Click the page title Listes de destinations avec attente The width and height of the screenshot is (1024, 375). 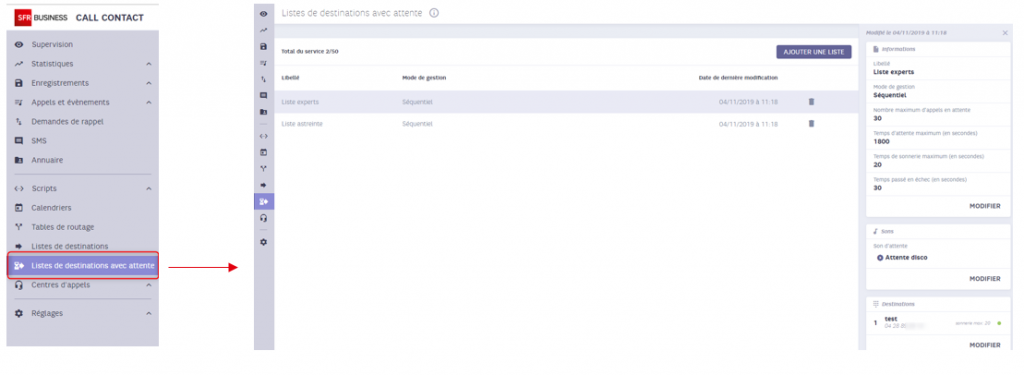click(352, 12)
